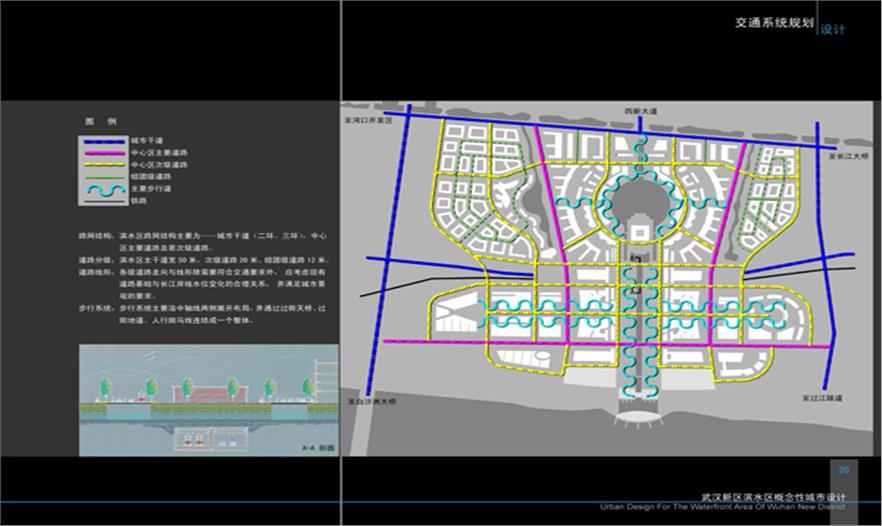This screenshot has height=526, width=882.
Task: Open the A-A street section drawing
Action: (x=208, y=399)
